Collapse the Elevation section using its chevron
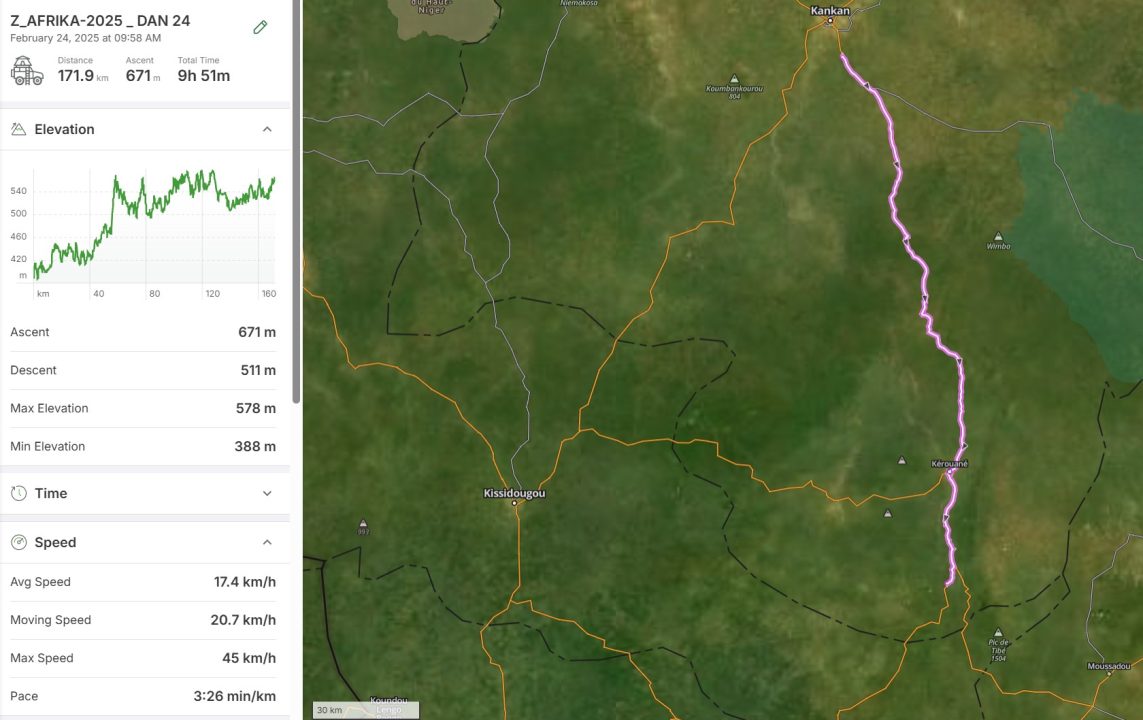 pos(267,129)
